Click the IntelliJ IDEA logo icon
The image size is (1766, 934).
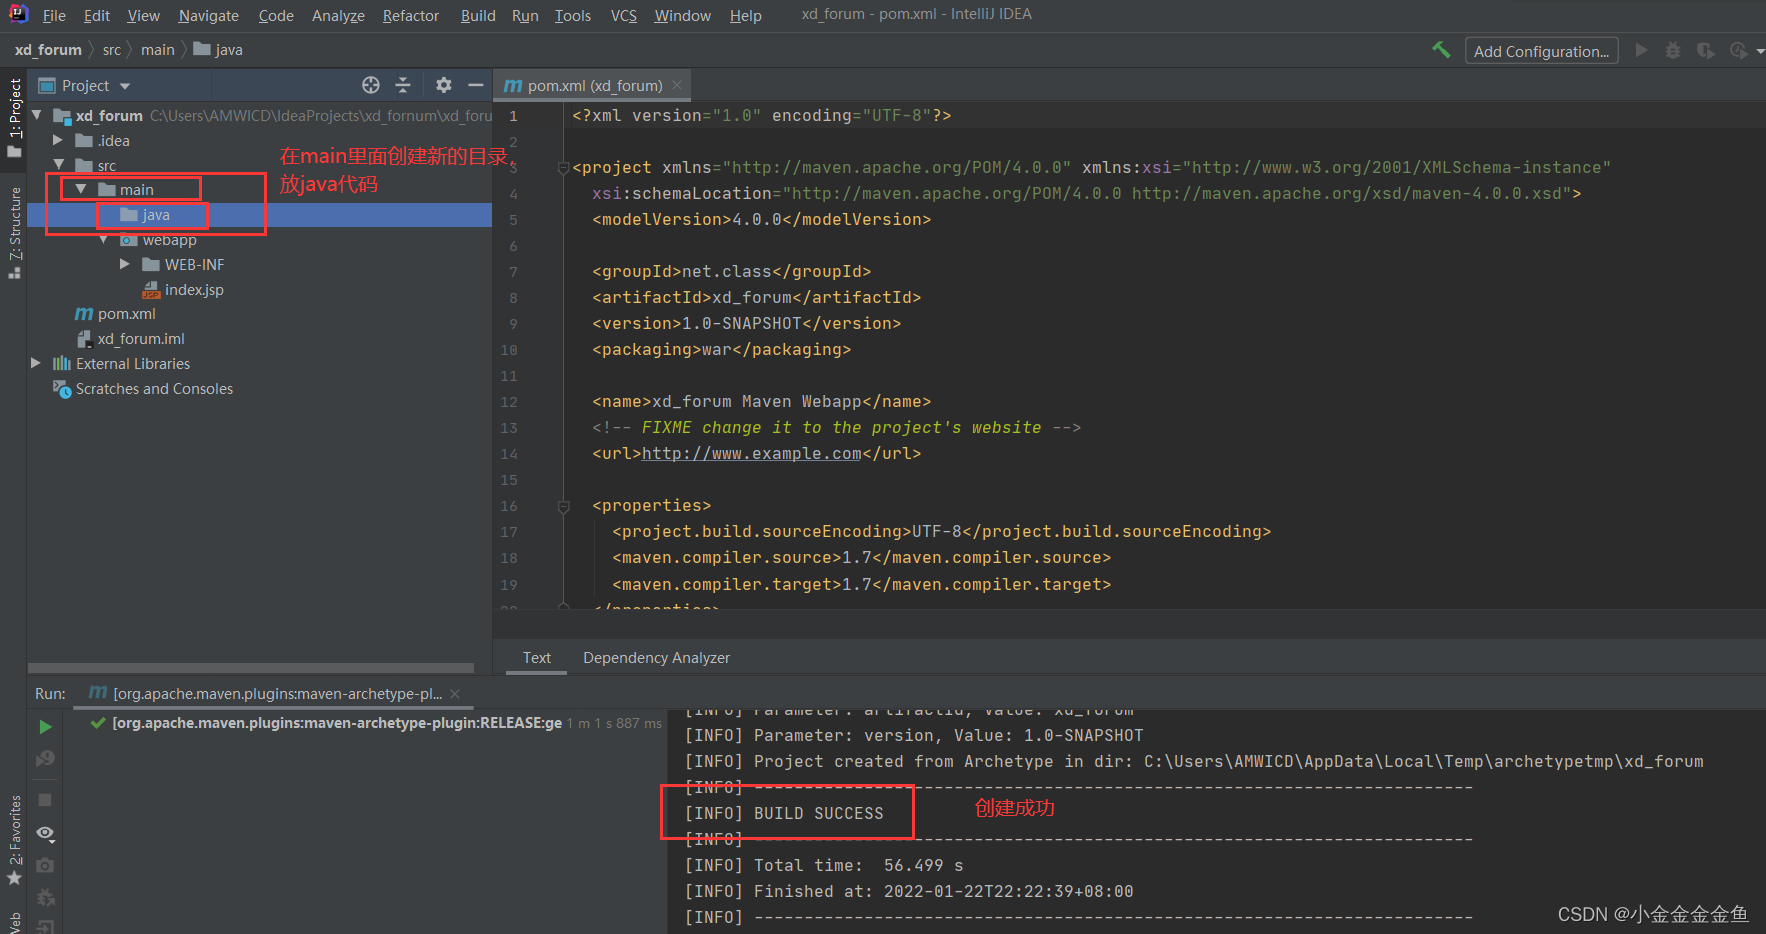coord(18,14)
